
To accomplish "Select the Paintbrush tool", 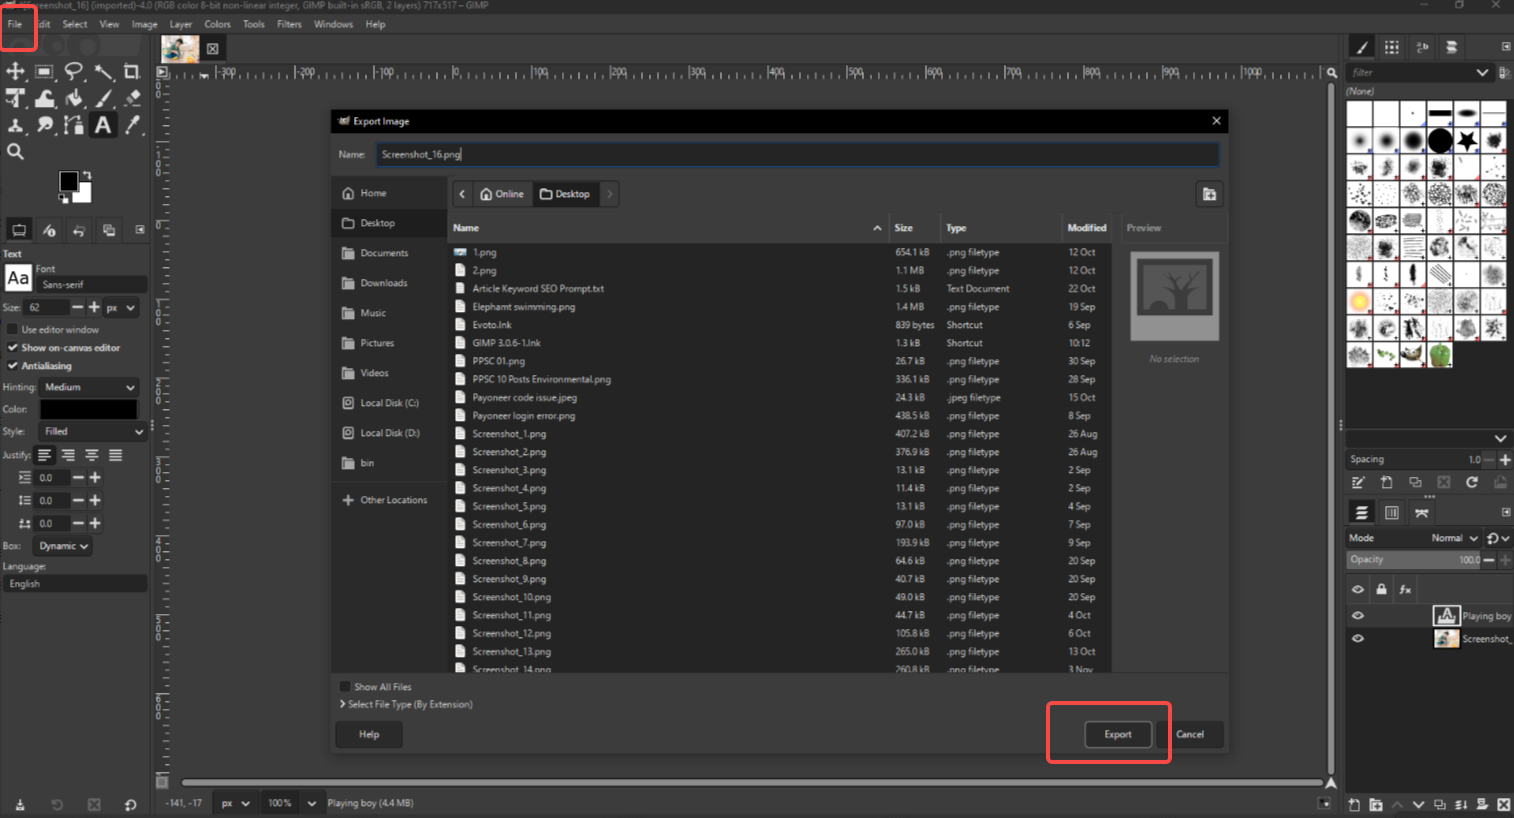I will point(102,98).
